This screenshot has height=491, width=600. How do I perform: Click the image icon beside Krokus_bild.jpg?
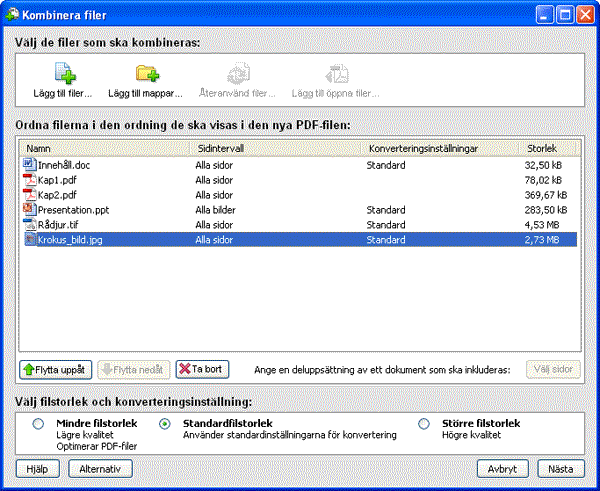(29, 240)
